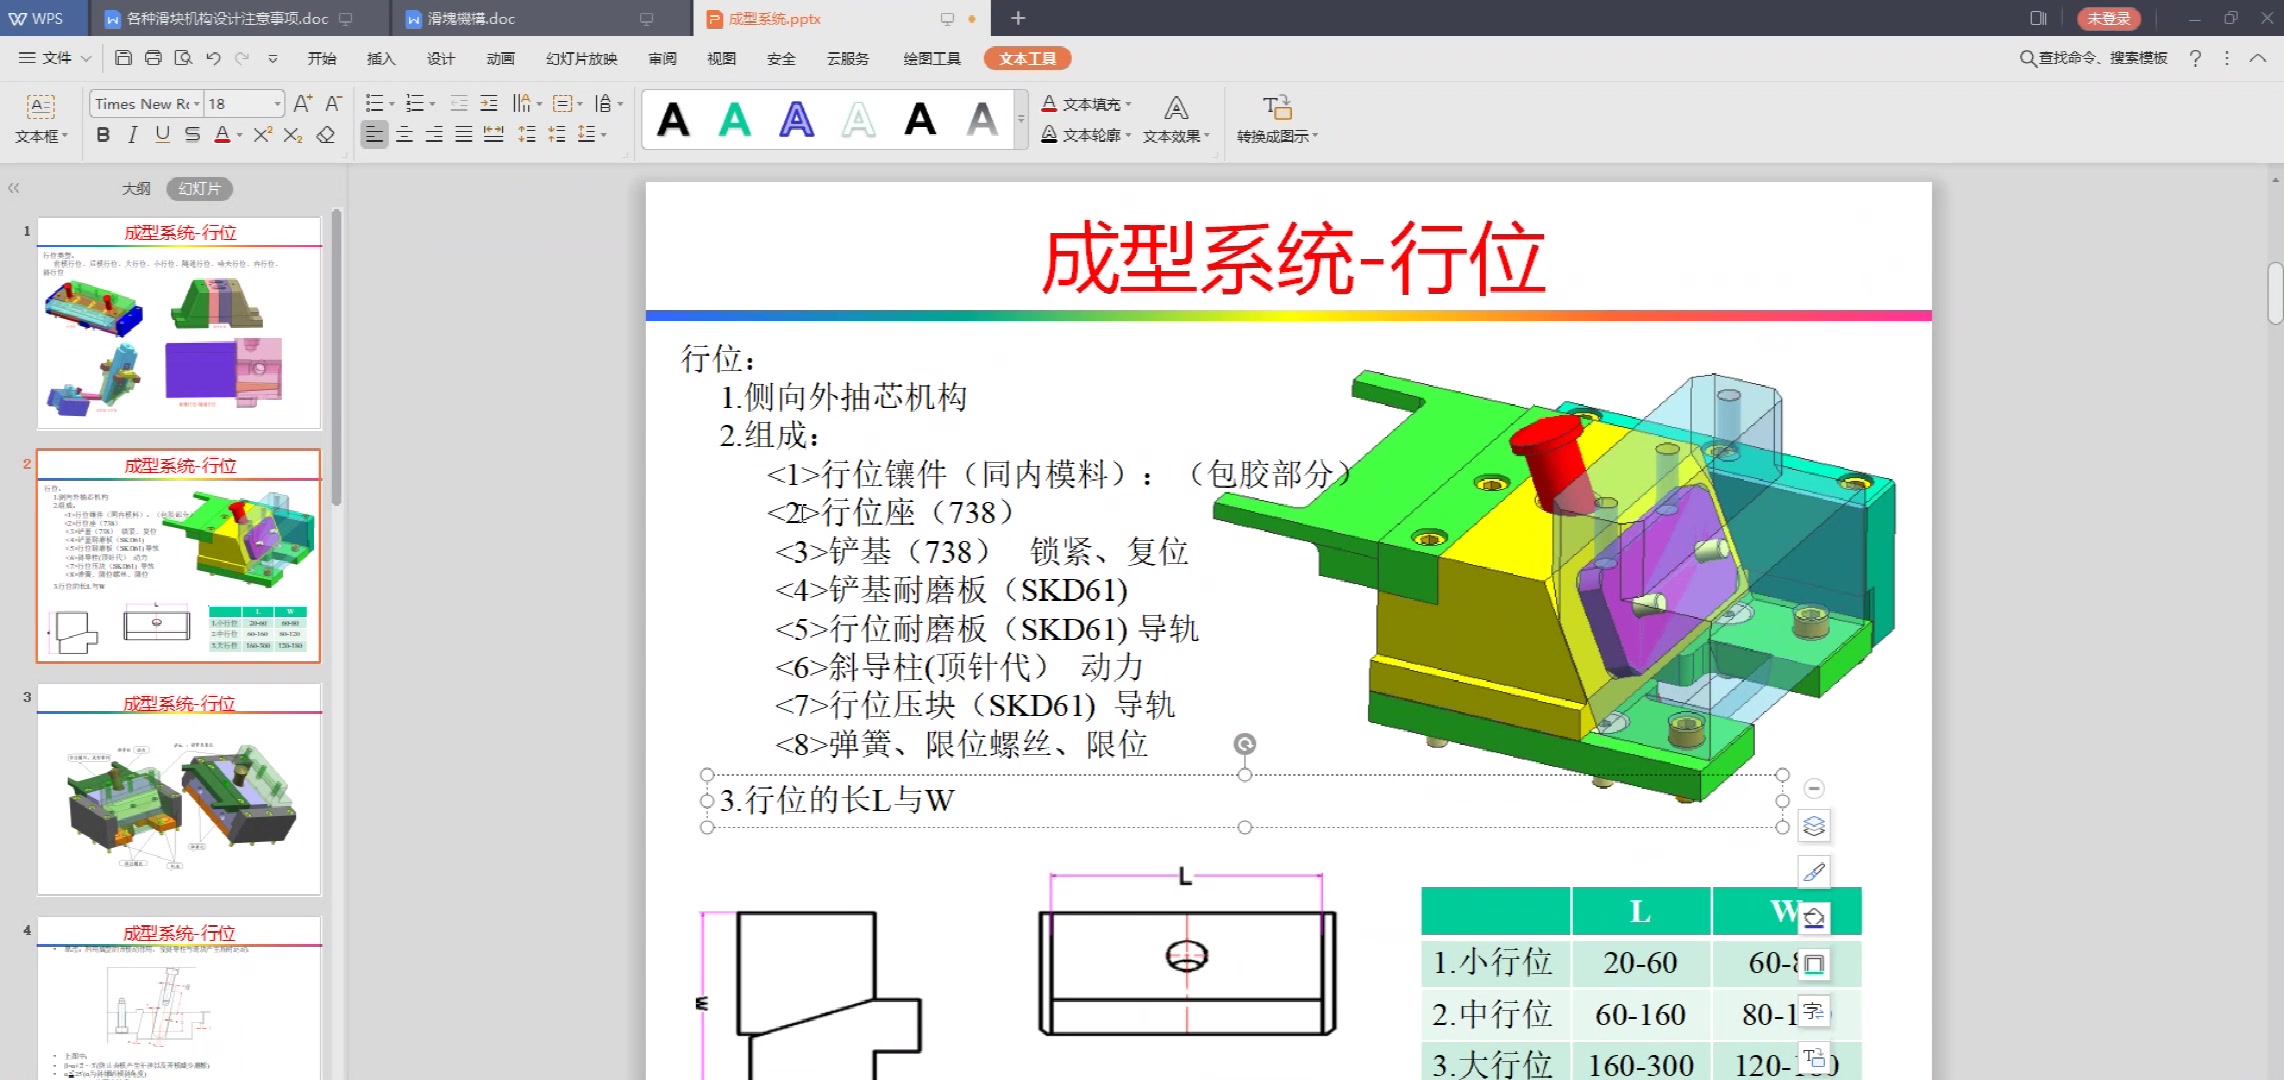
Task: Select the first WordArt preset style
Action: [674, 119]
